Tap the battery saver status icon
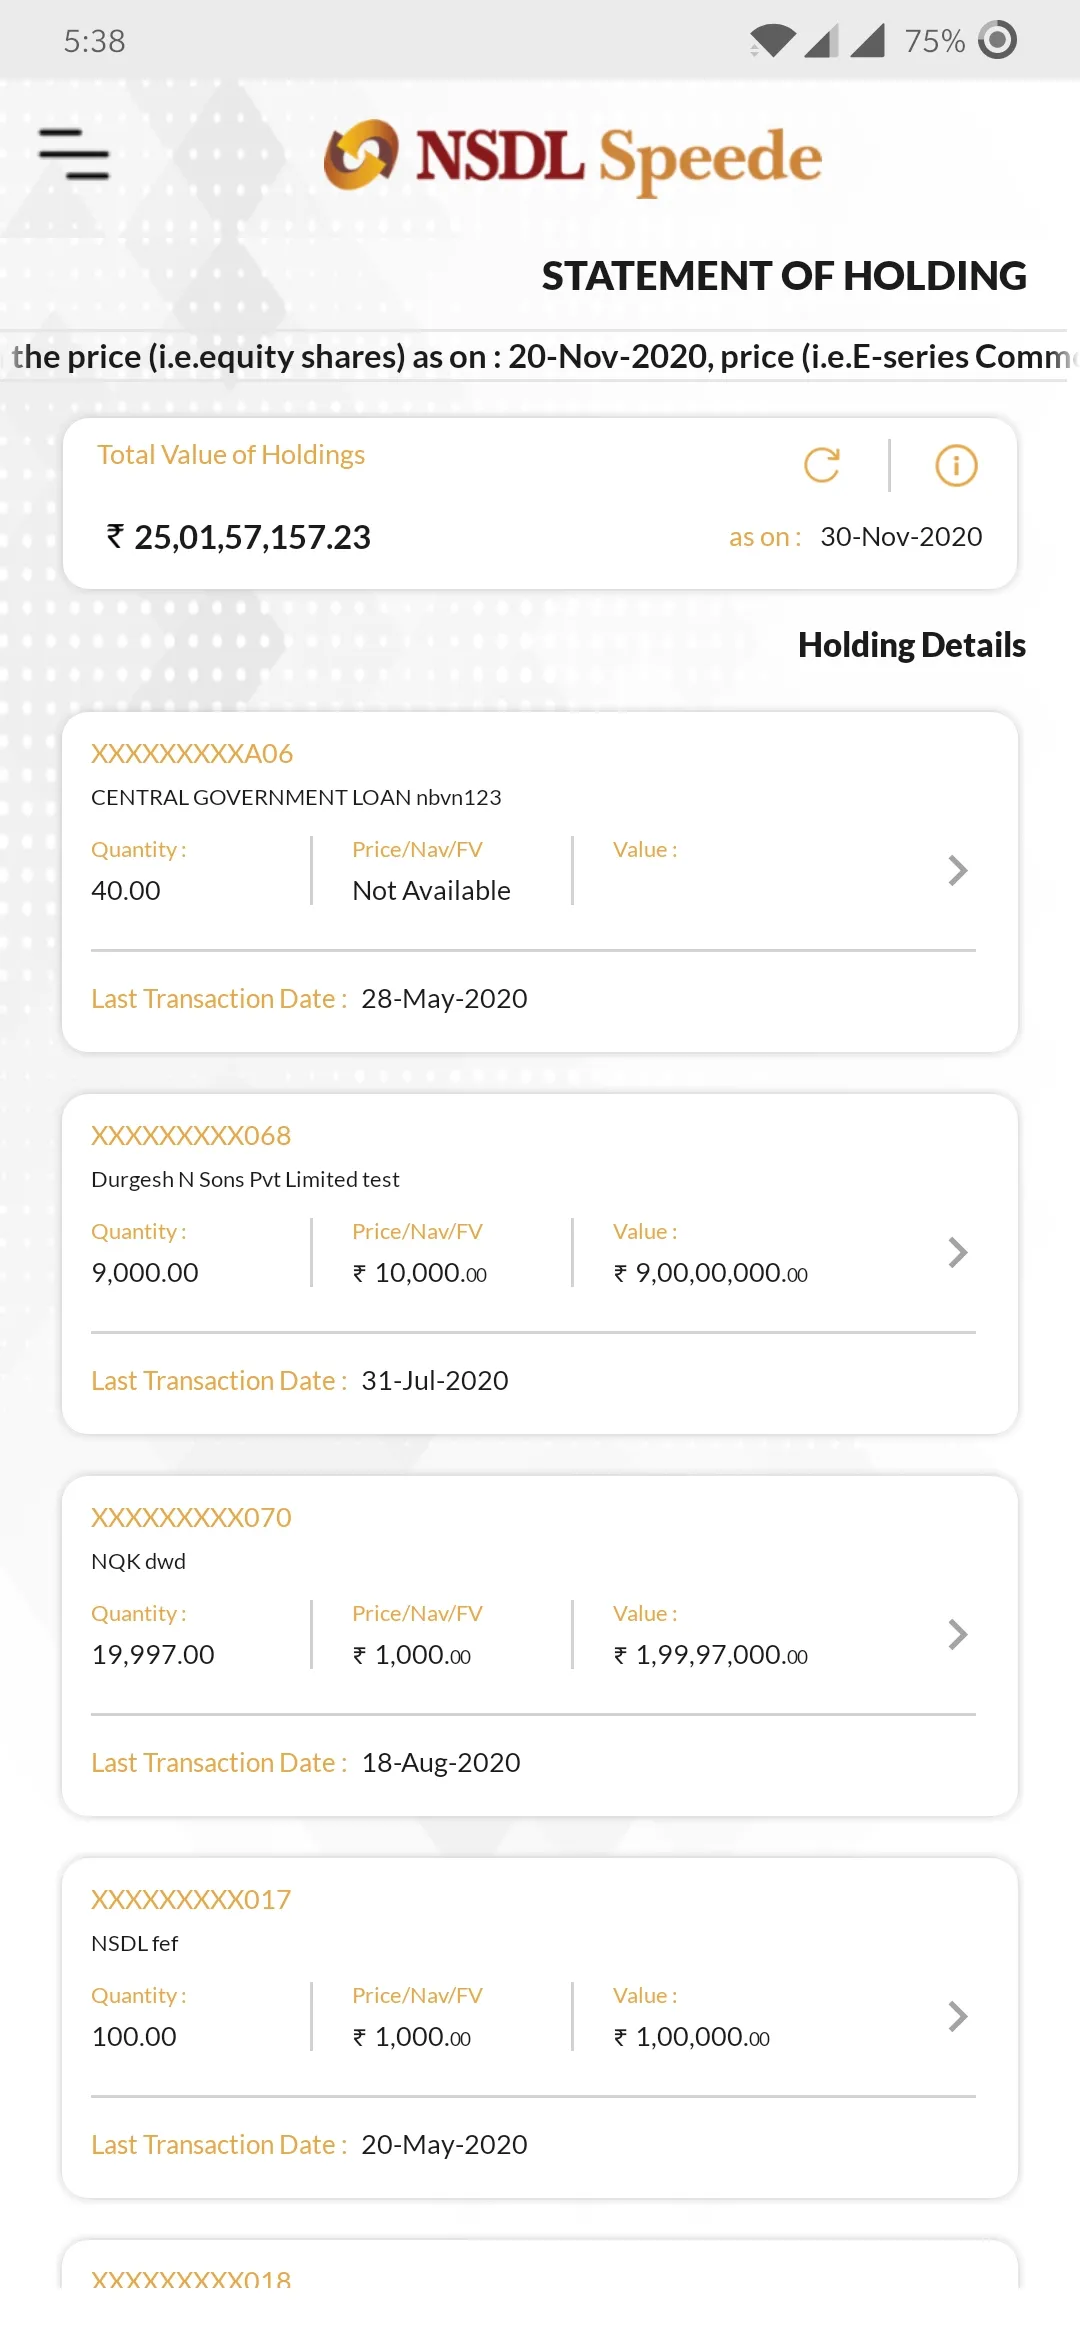 (x=997, y=40)
